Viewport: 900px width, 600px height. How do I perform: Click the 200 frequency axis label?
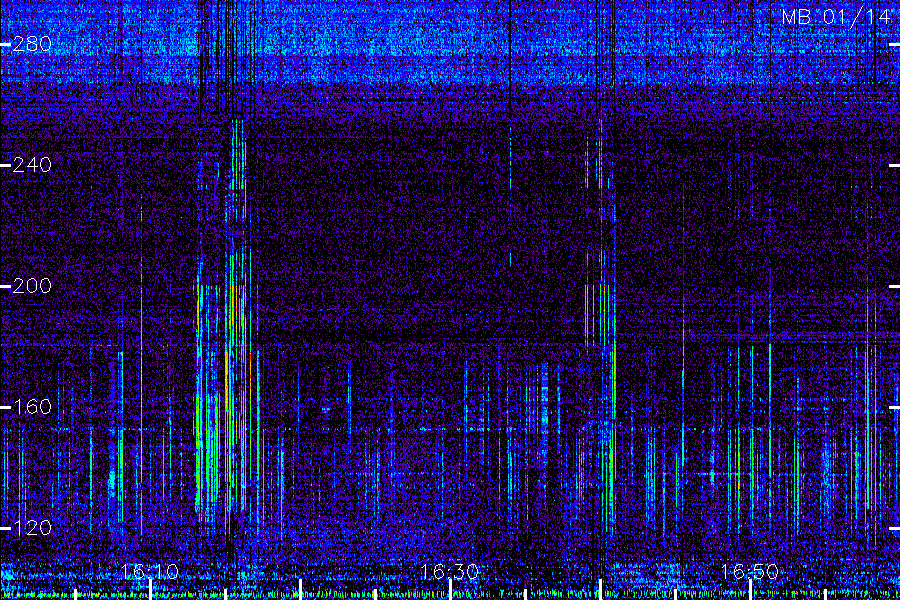point(32,286)
